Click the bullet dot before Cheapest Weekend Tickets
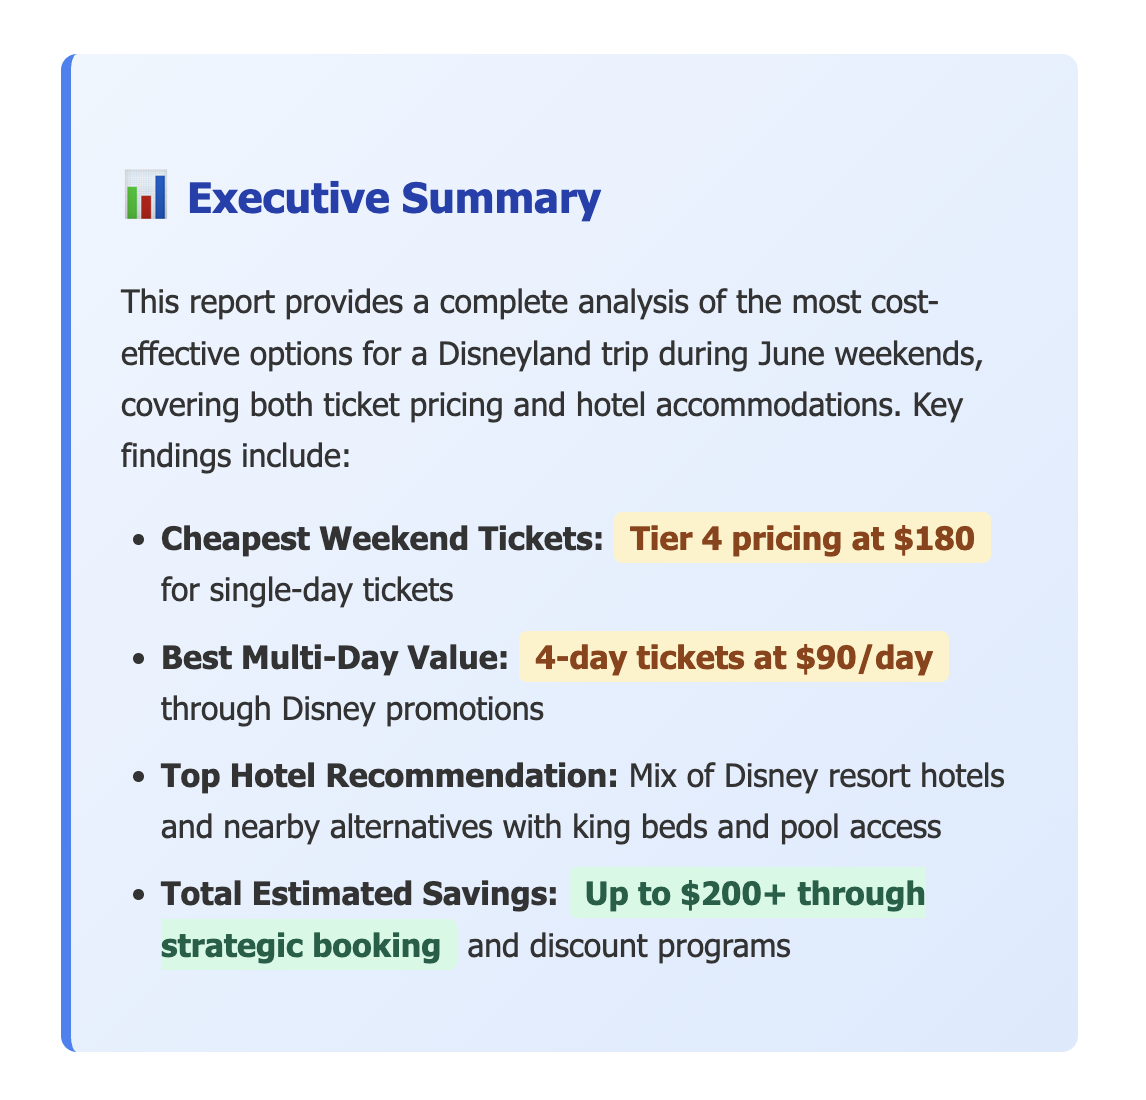 (139, 540)
